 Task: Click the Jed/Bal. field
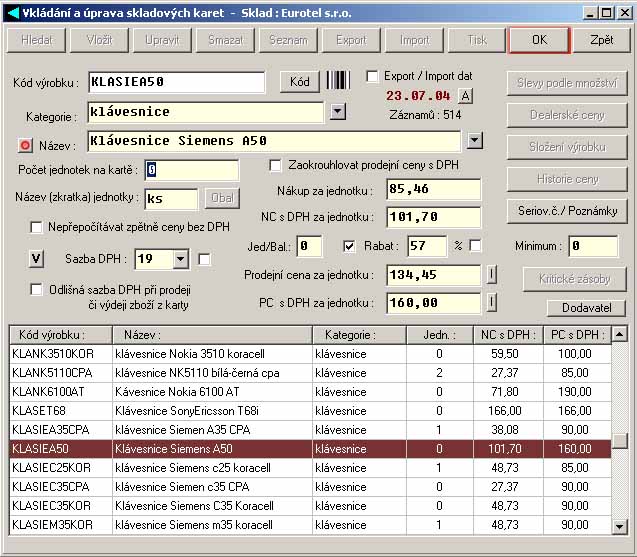tap(309, 246)
